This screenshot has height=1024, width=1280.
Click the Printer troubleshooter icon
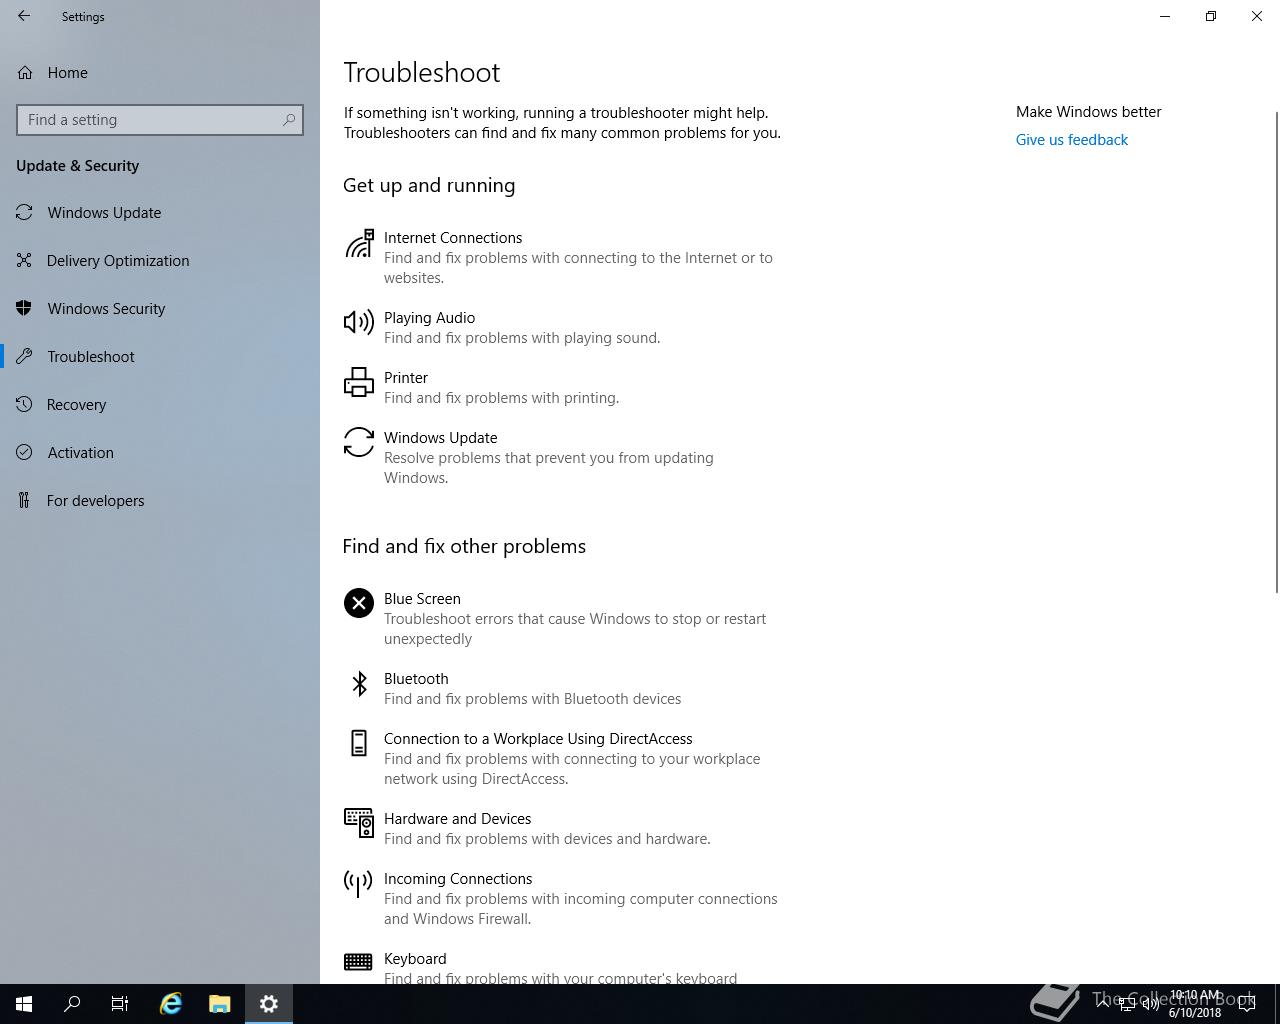[359, 382]
